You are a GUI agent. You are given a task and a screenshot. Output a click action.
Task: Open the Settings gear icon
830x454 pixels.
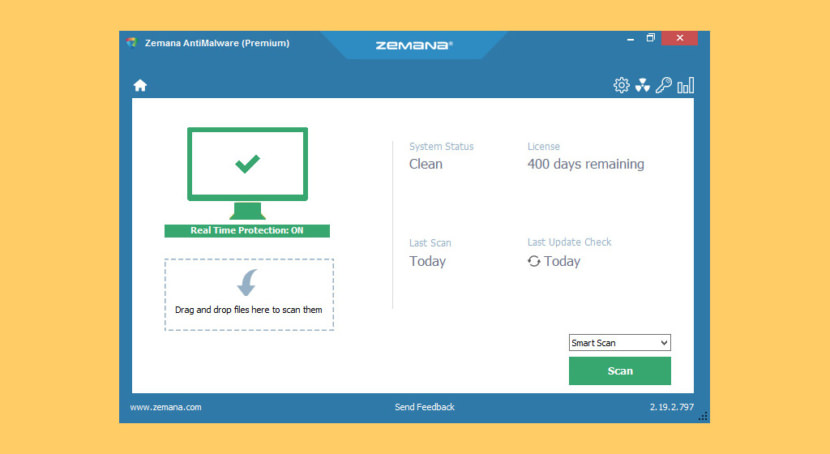tap(621, 86)
